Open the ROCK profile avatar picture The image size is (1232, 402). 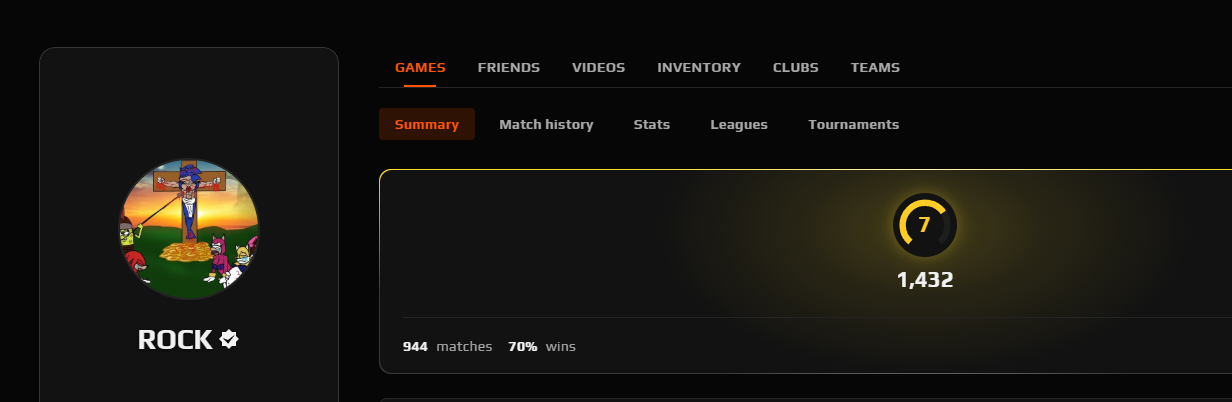pos(189,228)
